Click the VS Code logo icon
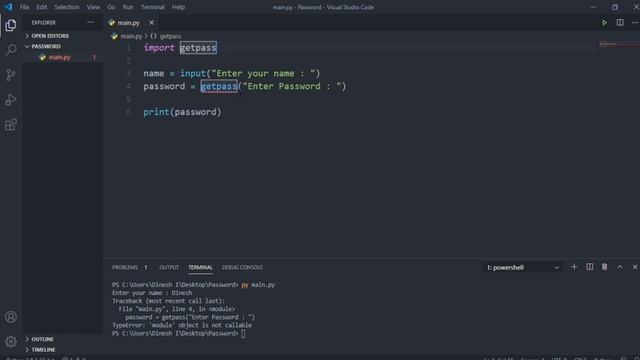This screenshot has width=640, height=360. (x=8, y=7)
